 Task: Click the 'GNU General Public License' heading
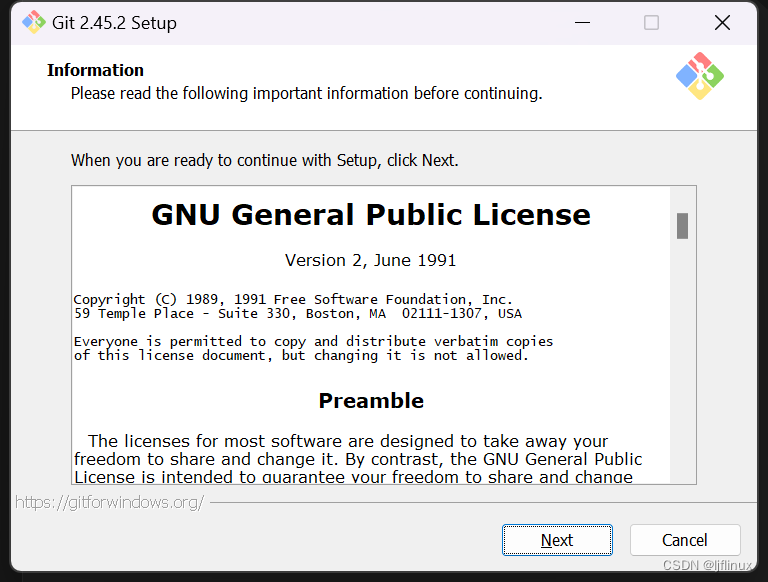pyautogui.click(x=371, y=215)
